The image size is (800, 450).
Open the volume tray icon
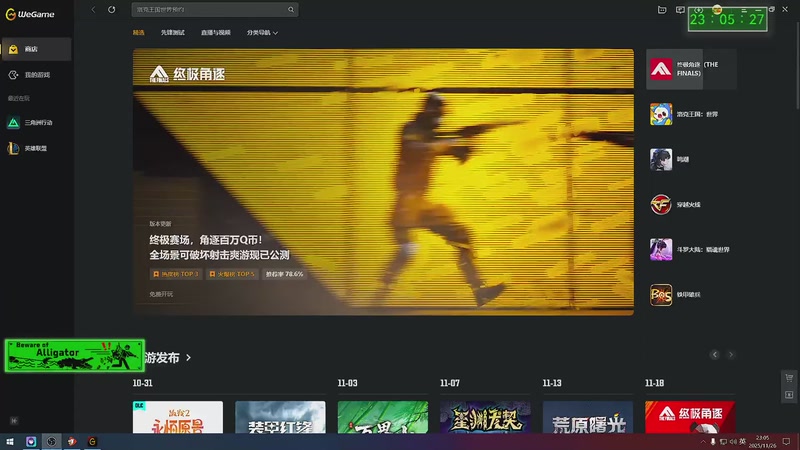coord(733,442)
